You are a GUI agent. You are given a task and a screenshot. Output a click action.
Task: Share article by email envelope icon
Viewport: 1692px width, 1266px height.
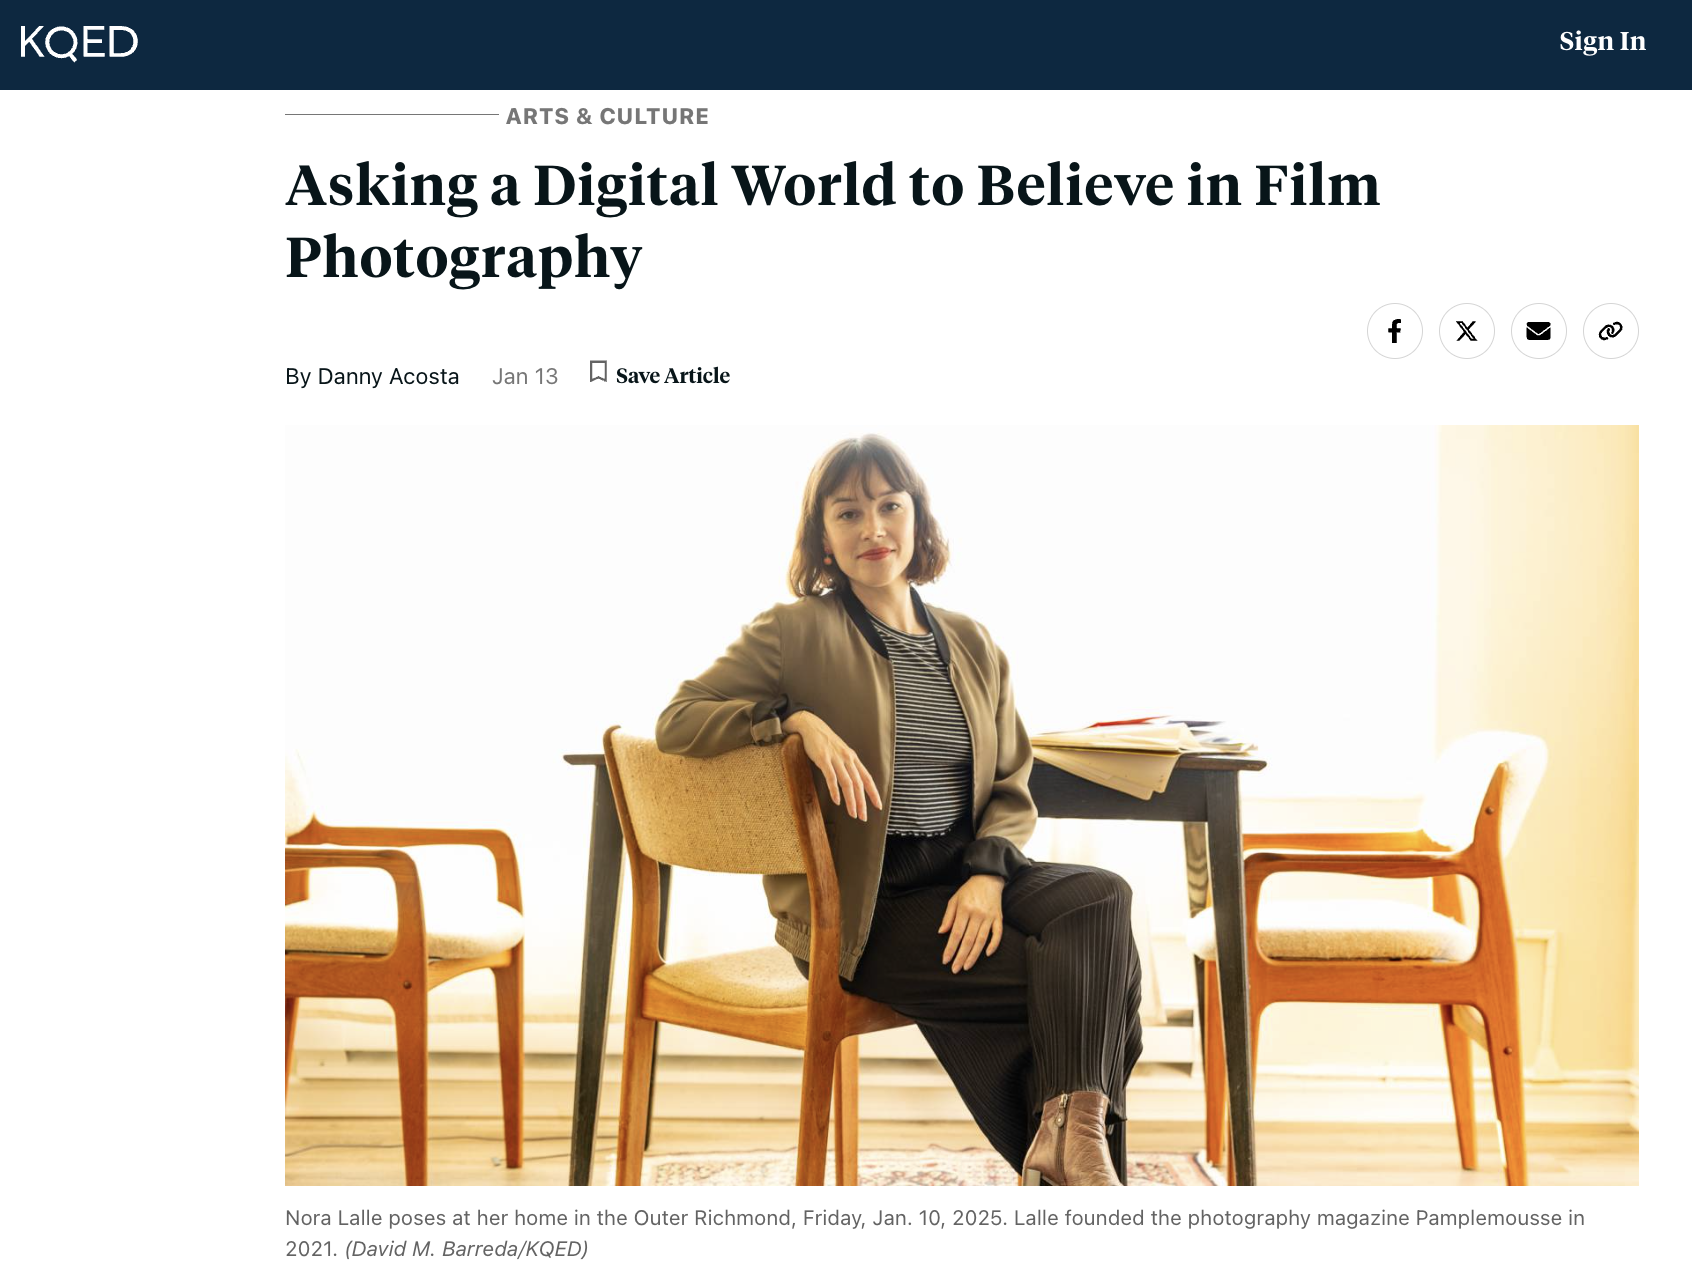(1539, 331)
